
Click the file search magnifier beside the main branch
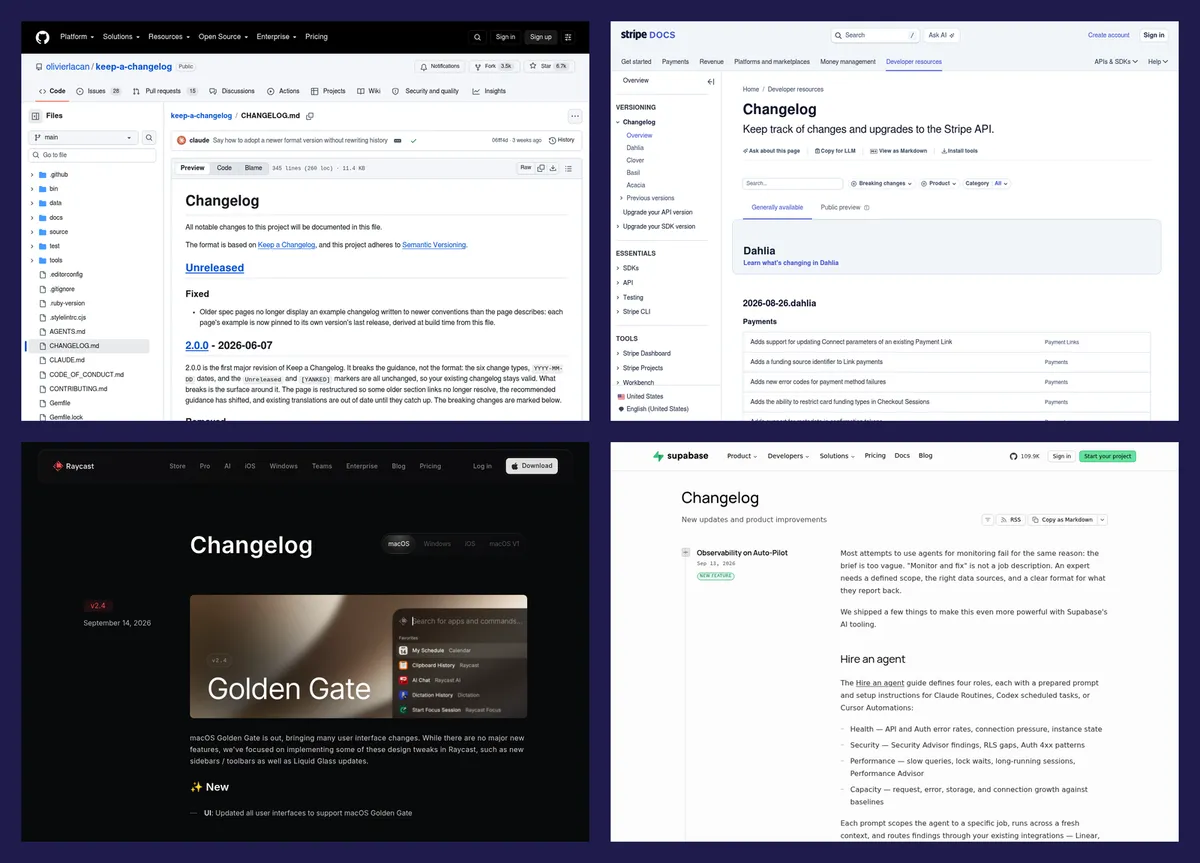click(x=149, y=138)
